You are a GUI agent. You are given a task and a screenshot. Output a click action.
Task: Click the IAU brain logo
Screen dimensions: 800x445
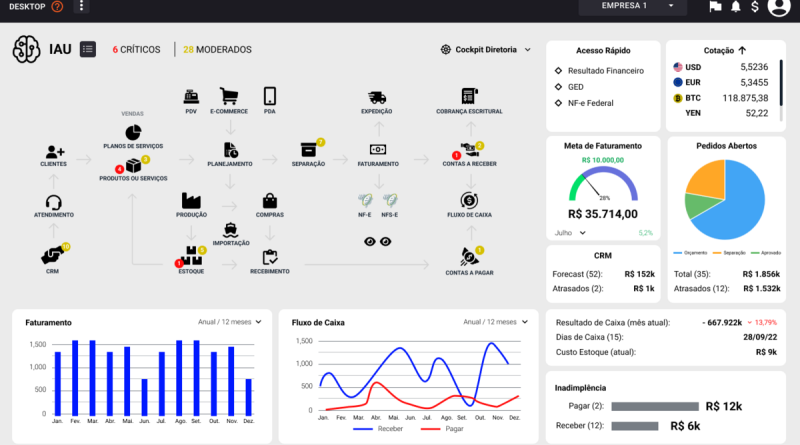point(27,50)
